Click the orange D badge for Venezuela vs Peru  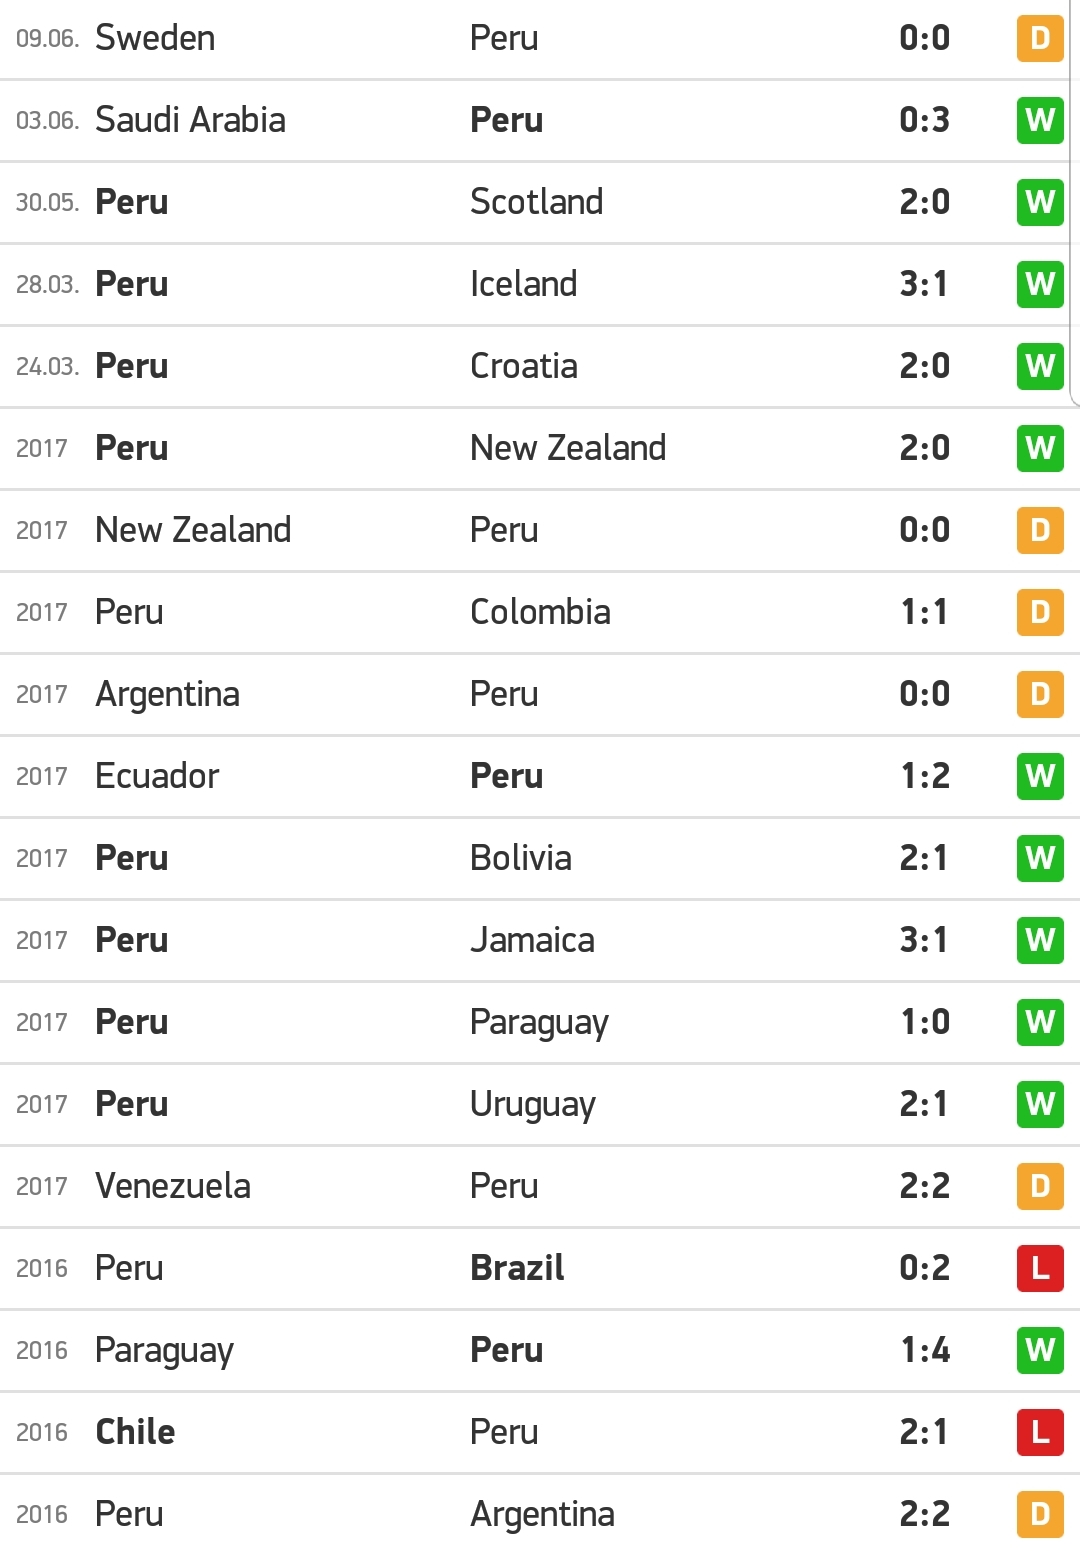1040,1186
